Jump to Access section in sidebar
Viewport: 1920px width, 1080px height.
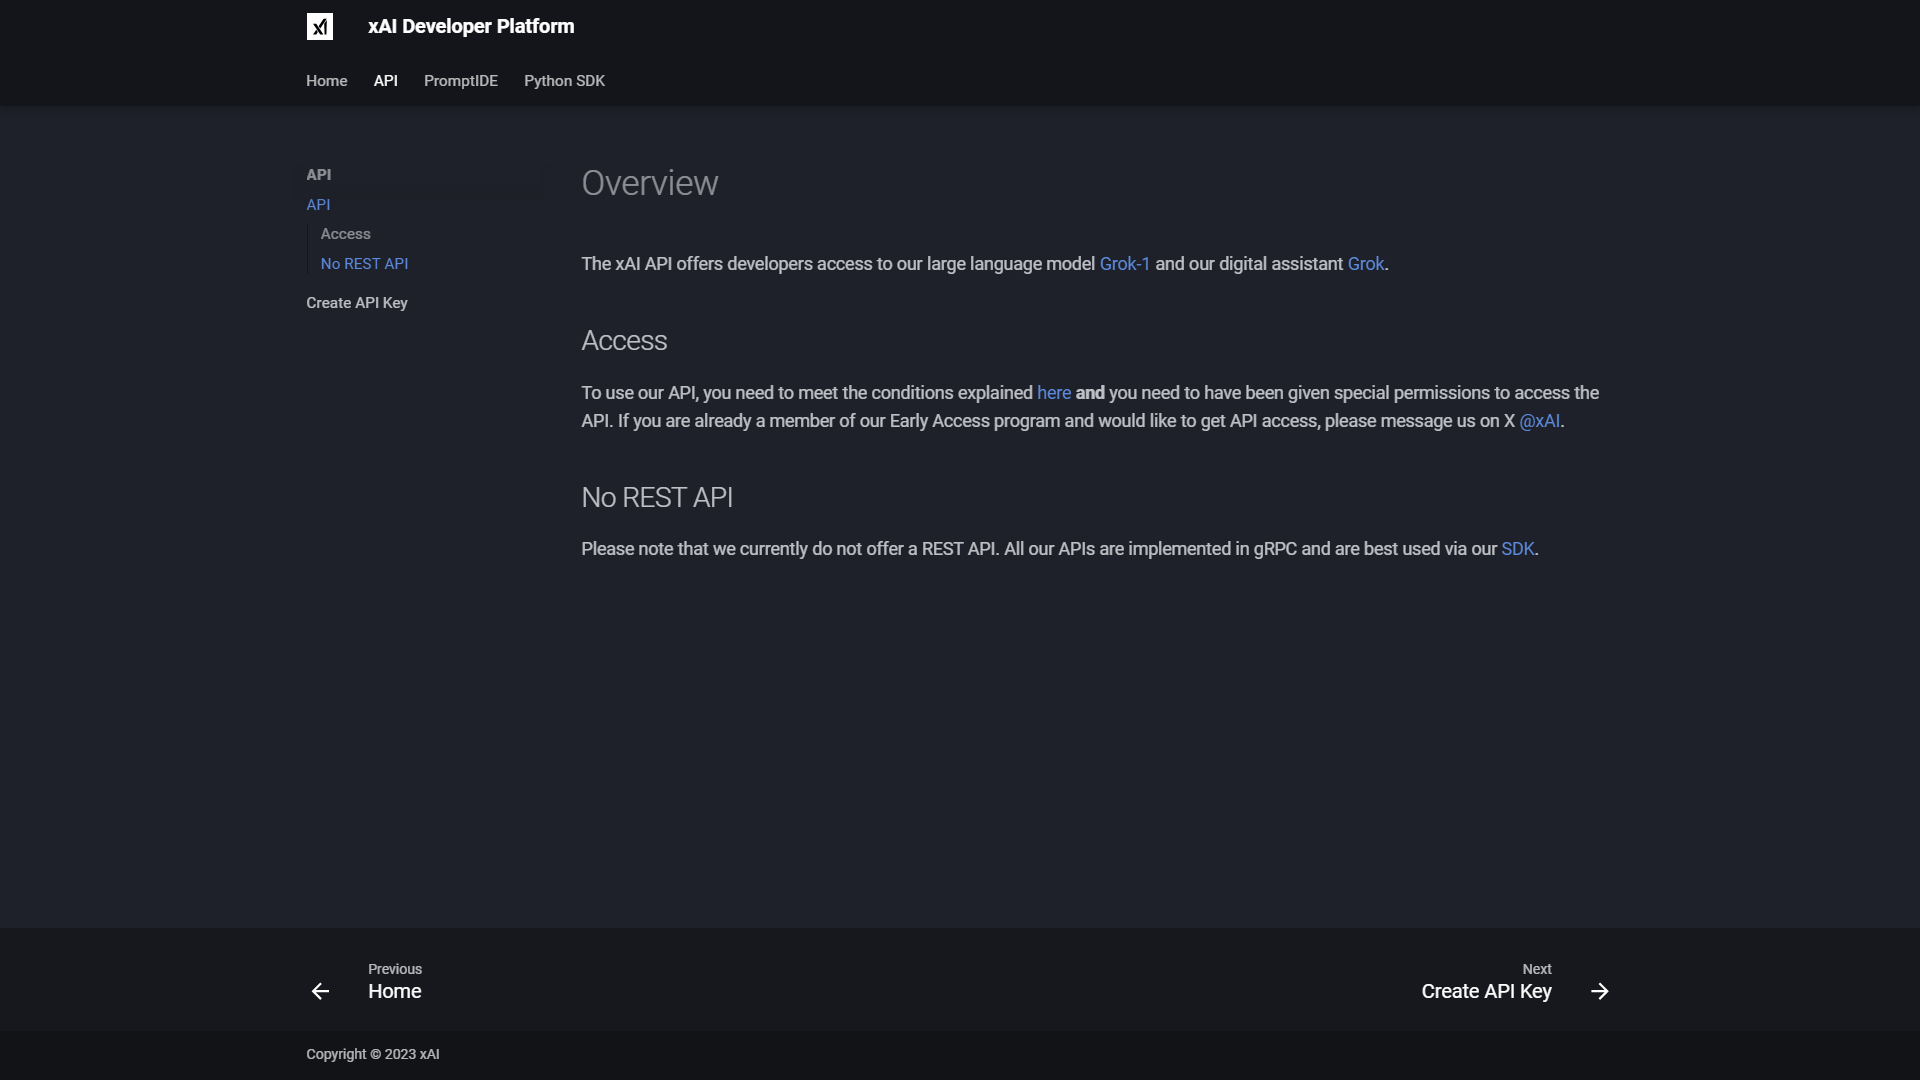point(346,234)
